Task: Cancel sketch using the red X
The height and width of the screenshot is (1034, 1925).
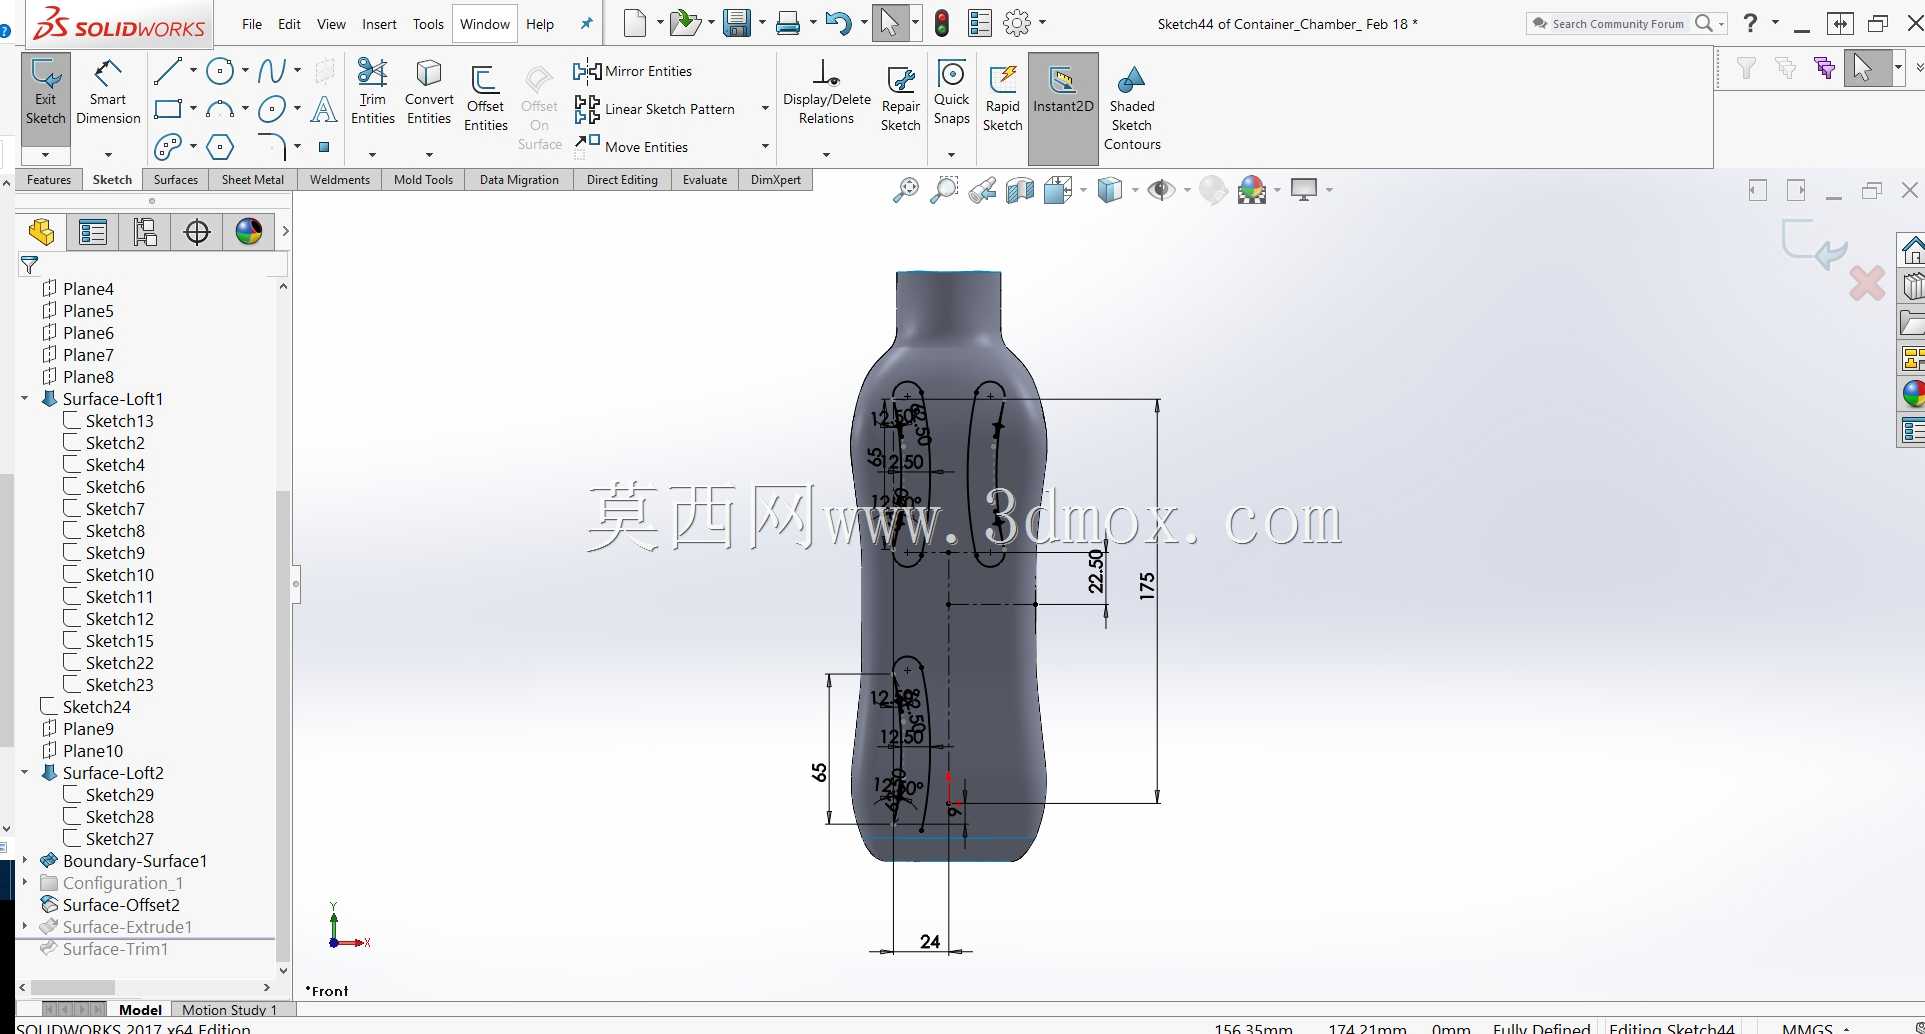Action: click(x=1867, y=283)
